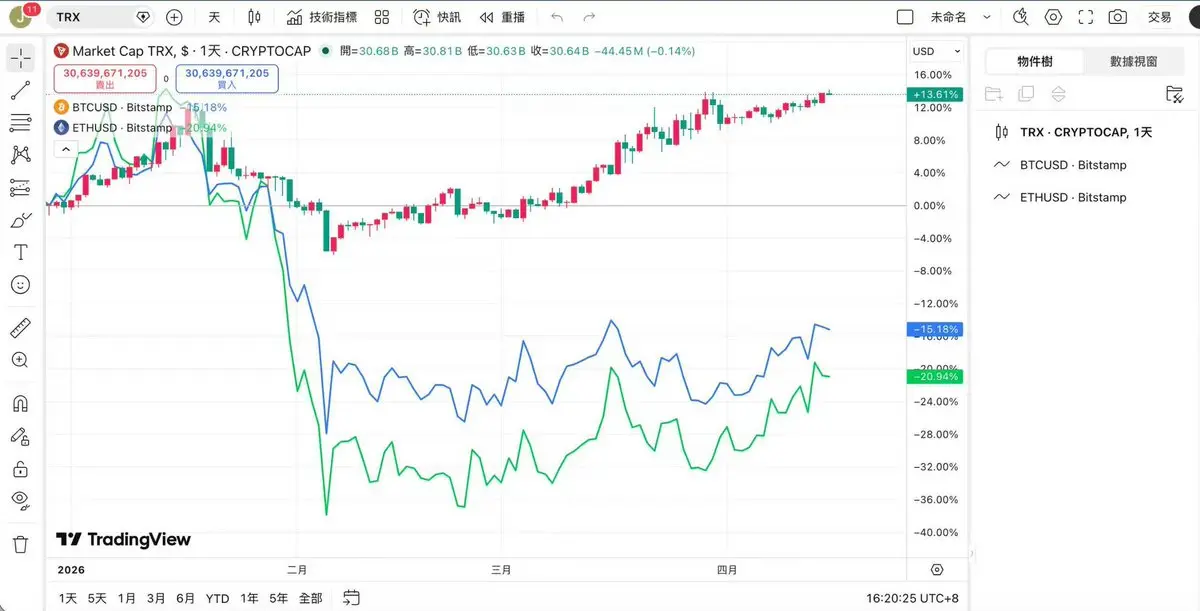This screenshot has width=1200, height=611.
Task: Switch to the 數據視窗 tab
Action: 1134,61
